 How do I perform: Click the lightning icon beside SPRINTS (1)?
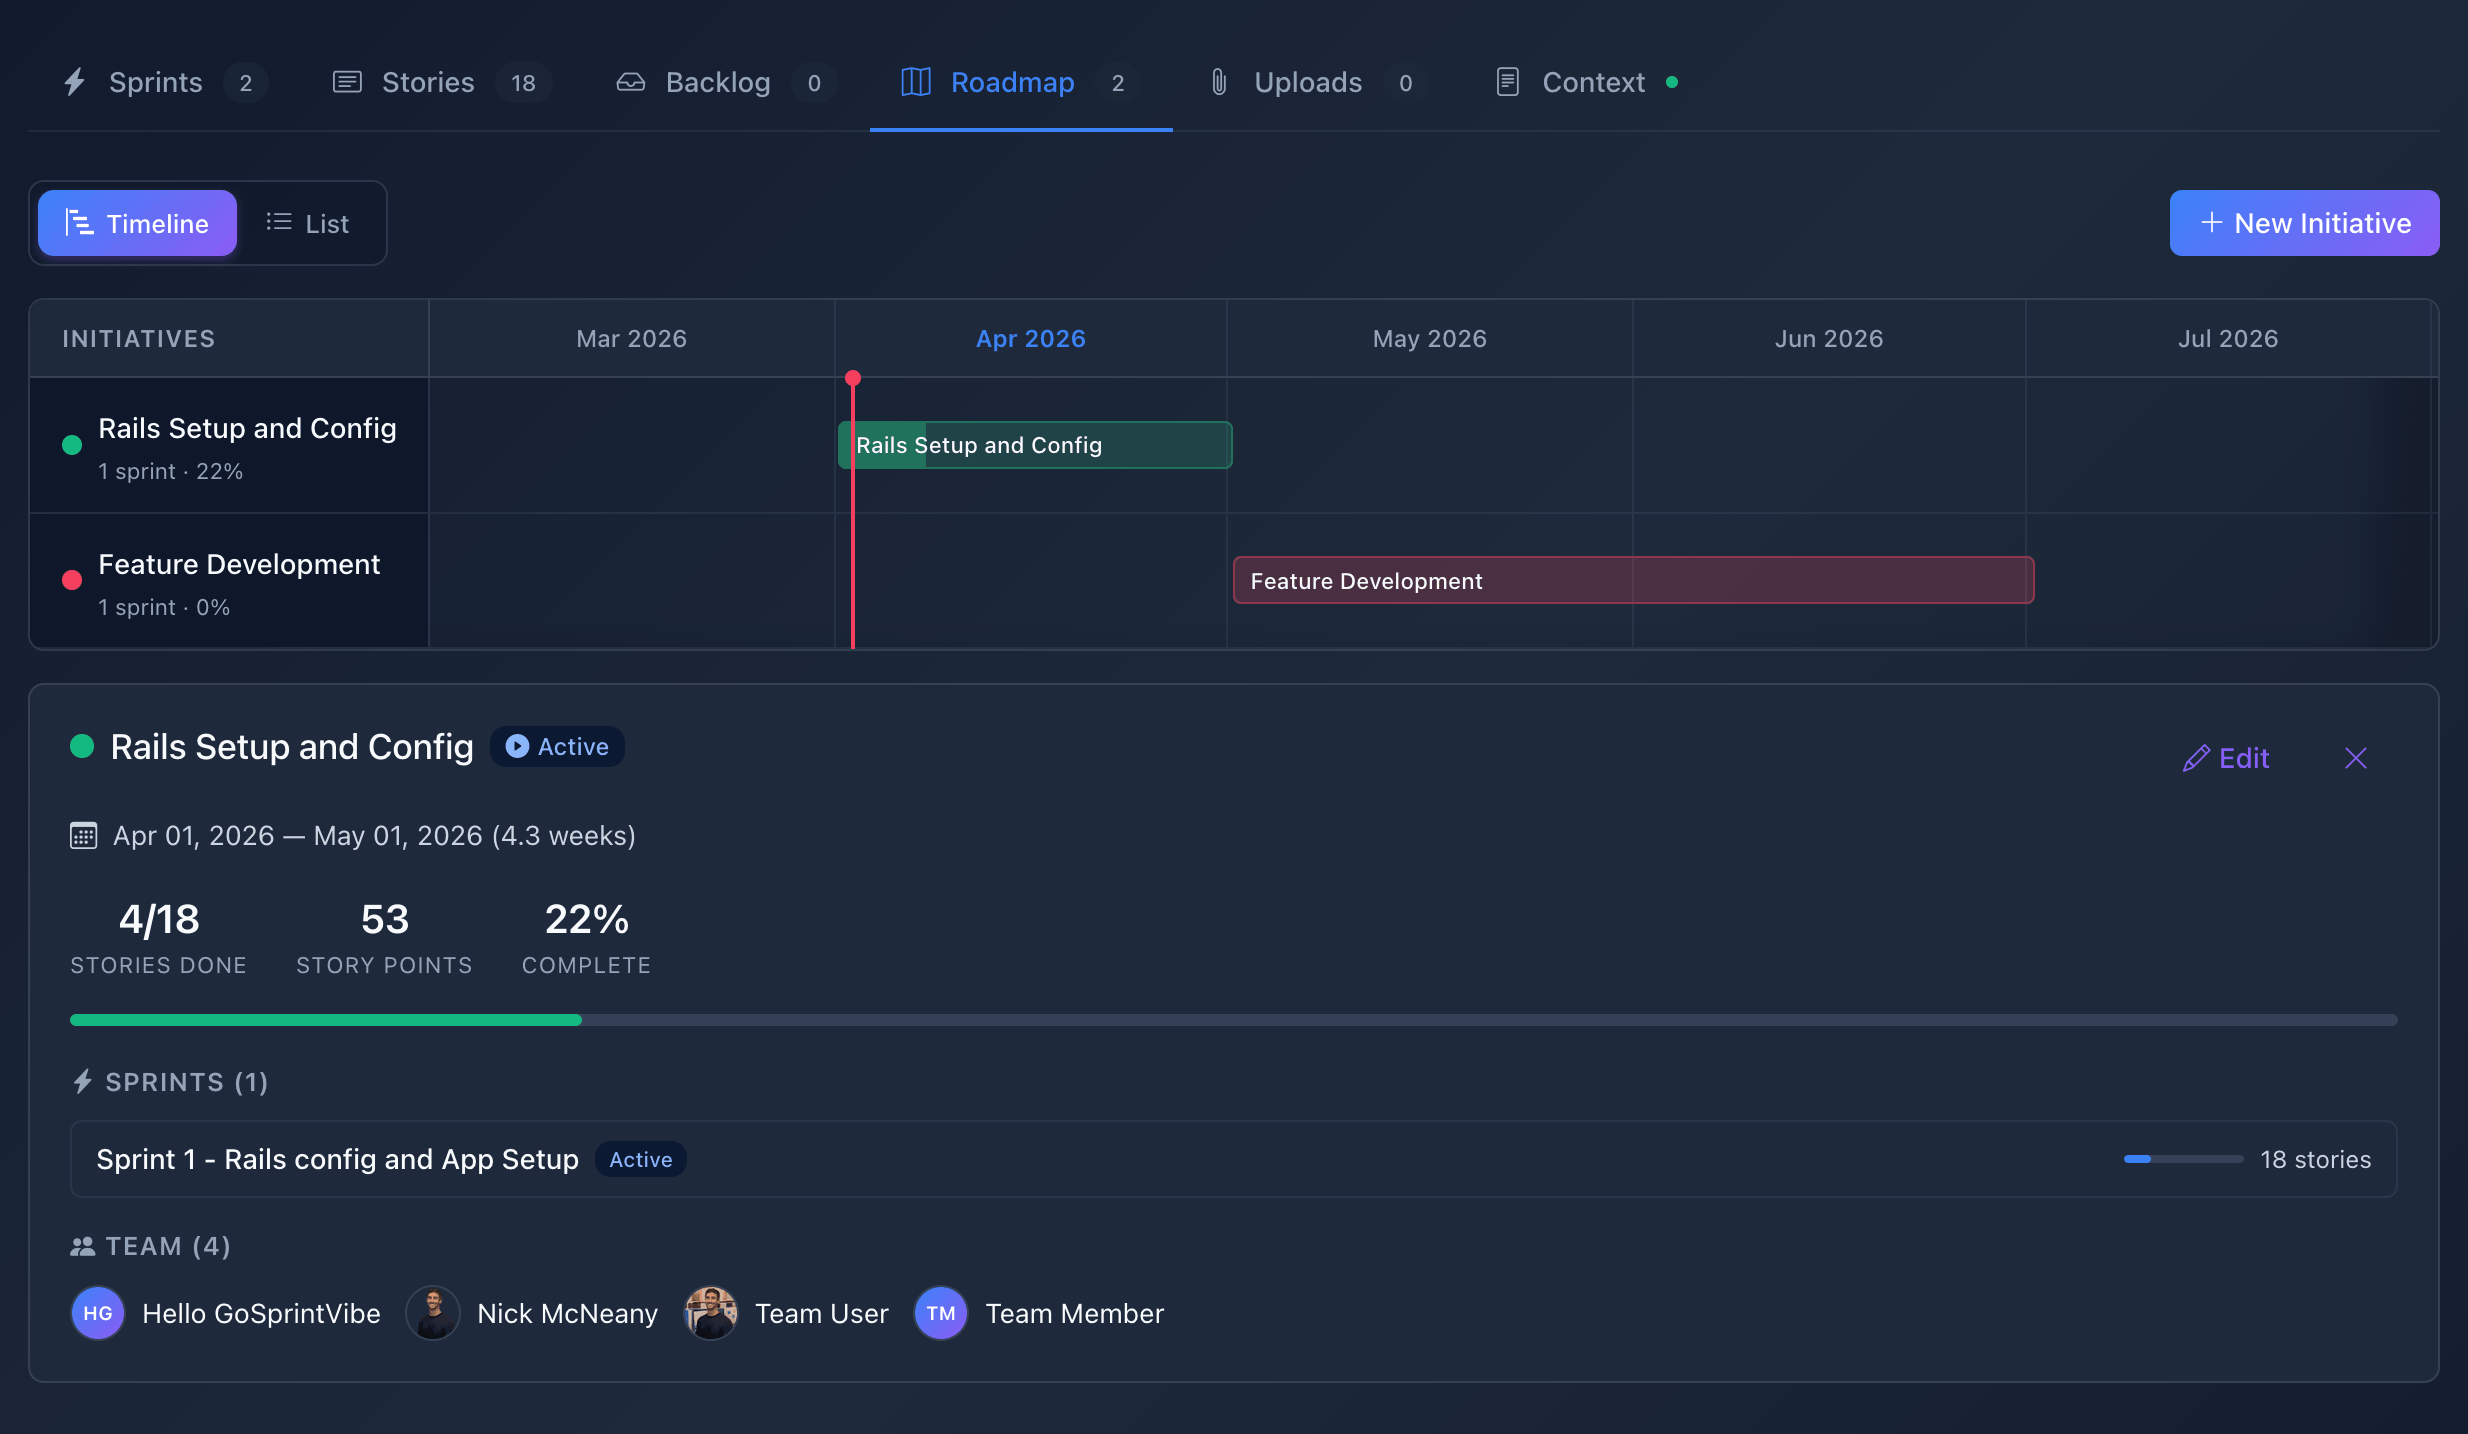(83, 1082)
